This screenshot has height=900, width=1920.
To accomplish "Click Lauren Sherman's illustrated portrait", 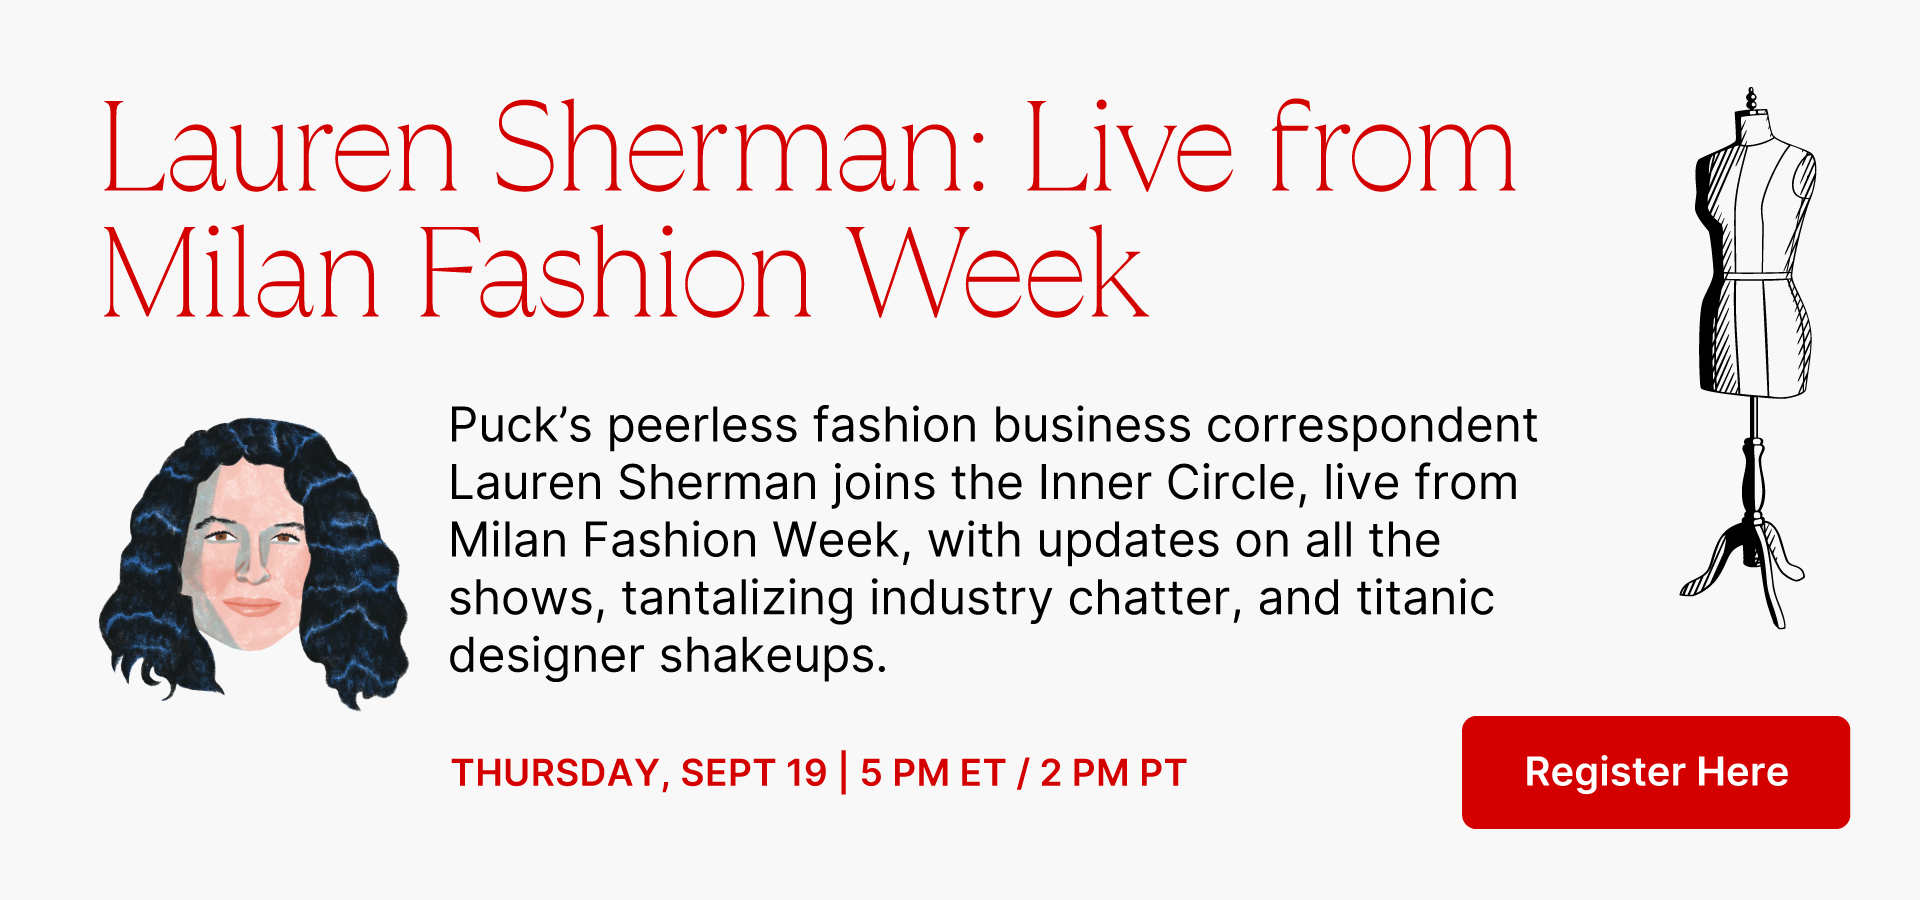I will [x=254, y=563].
